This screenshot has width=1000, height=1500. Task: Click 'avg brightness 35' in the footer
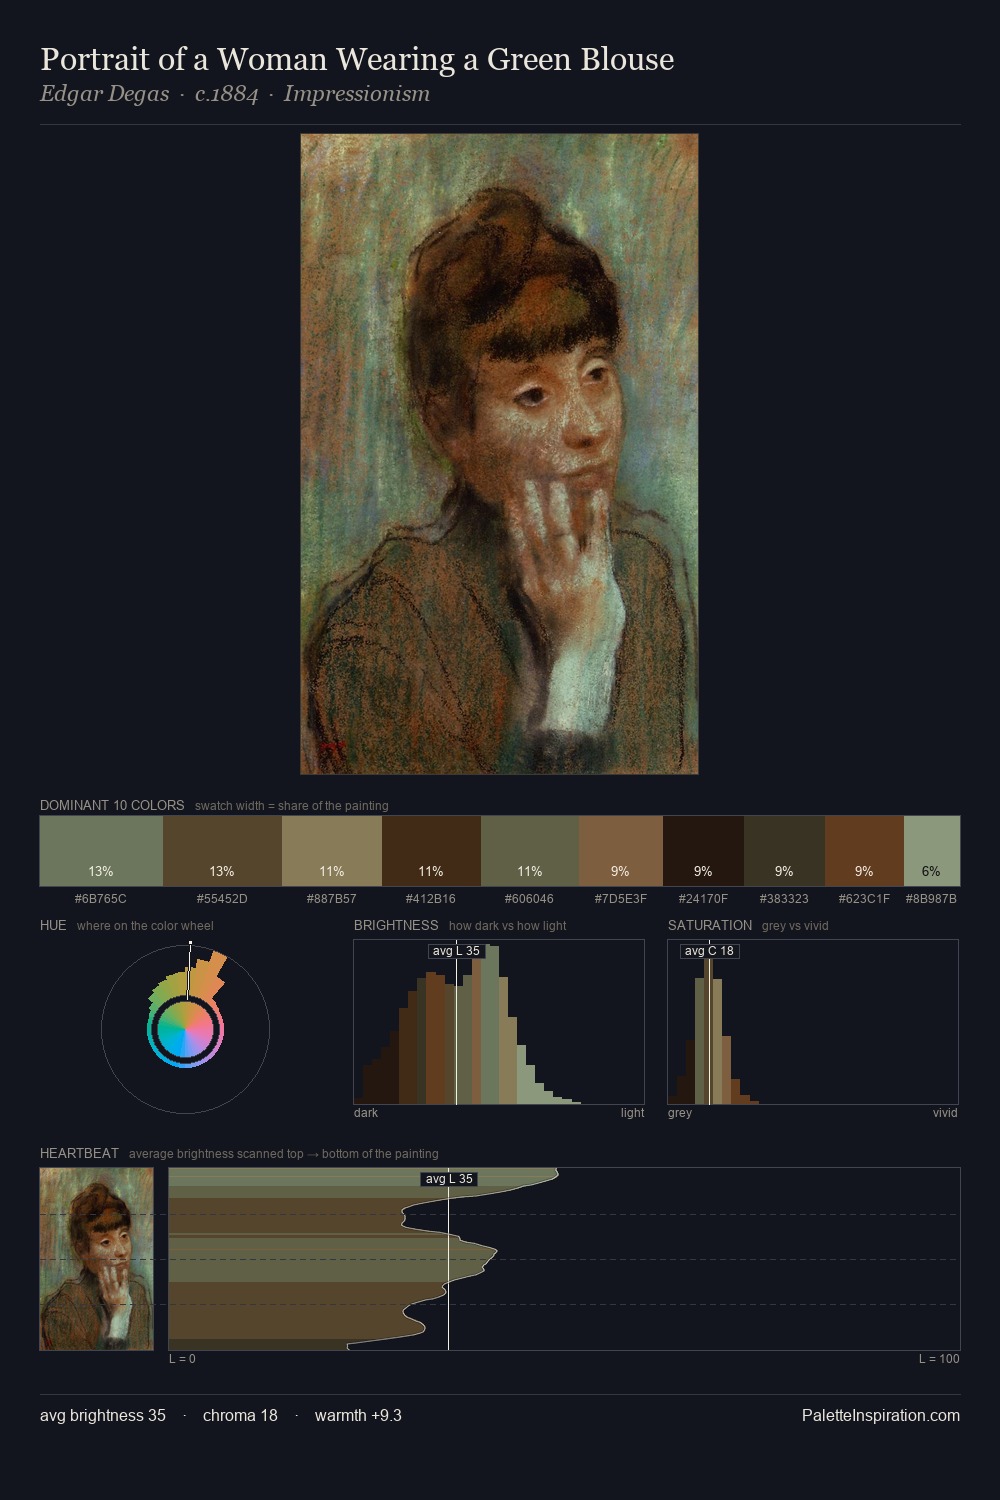[x=103, y=1415]
